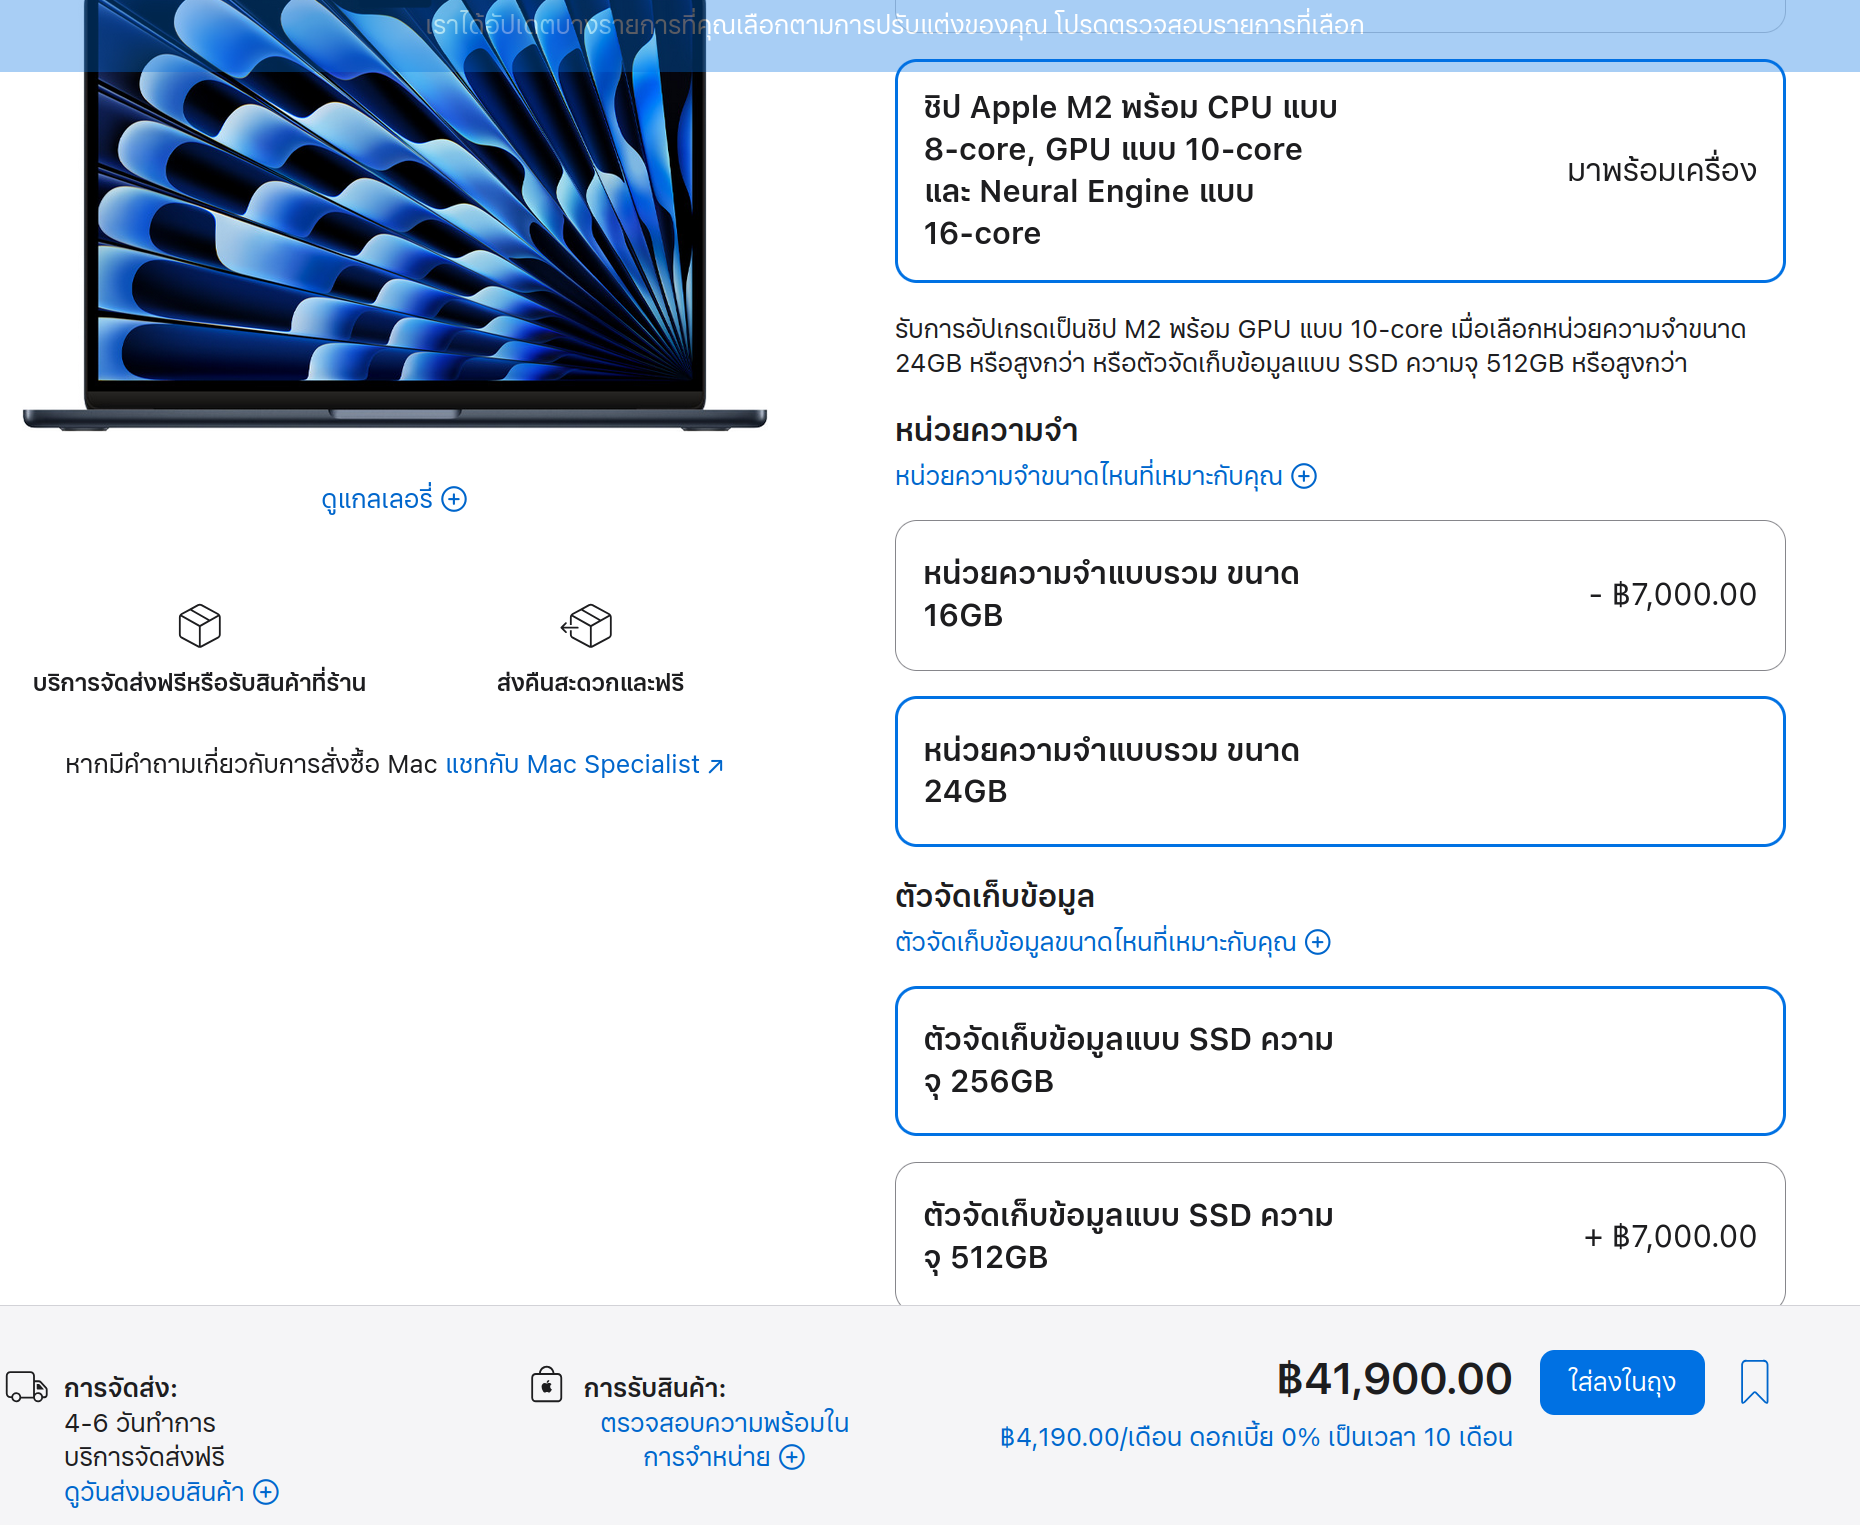Click the Apple store bag pickup icon
Screen dimensions: 1860x1525
coord(546,1385)
